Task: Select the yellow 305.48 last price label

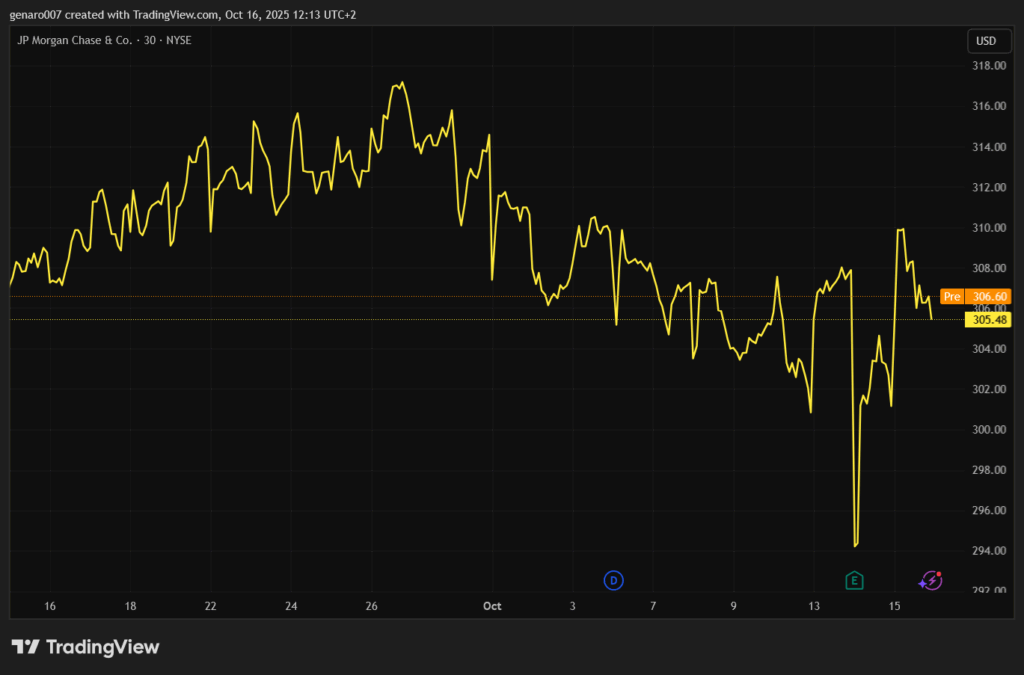Action: (x=989, y=320)
